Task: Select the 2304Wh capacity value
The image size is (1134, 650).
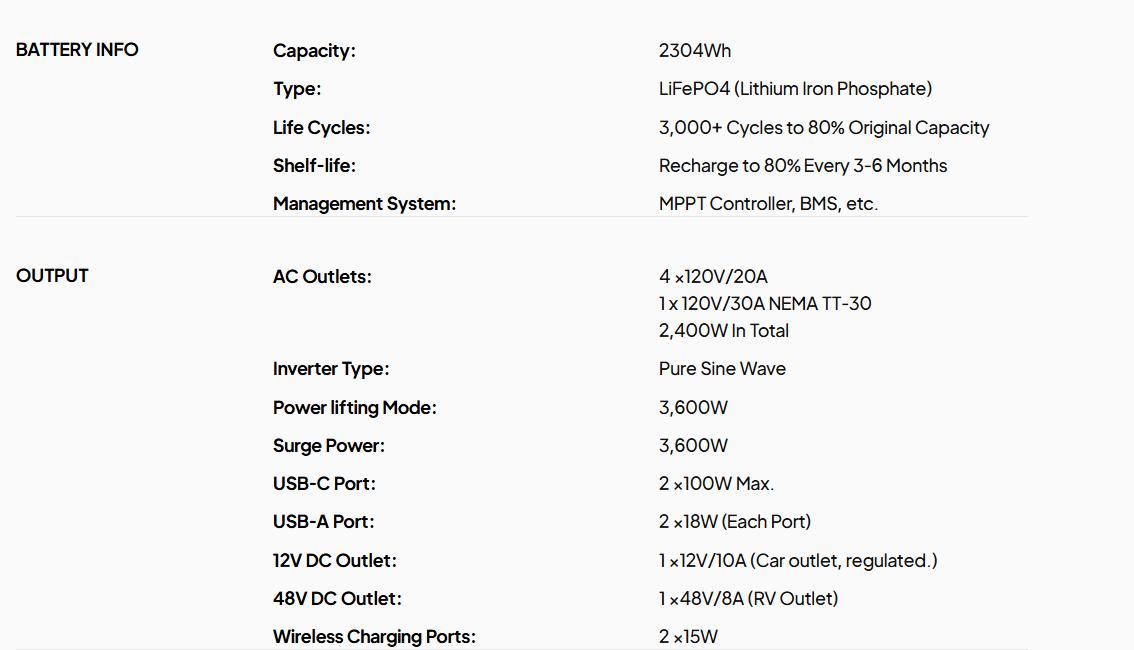Action: tap(695, 51)
